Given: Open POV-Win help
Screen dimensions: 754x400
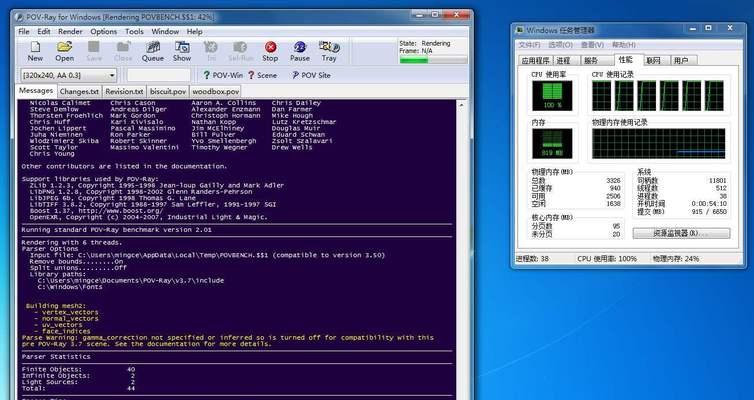Looking at the screenshot, I should [x=223, y=75].
